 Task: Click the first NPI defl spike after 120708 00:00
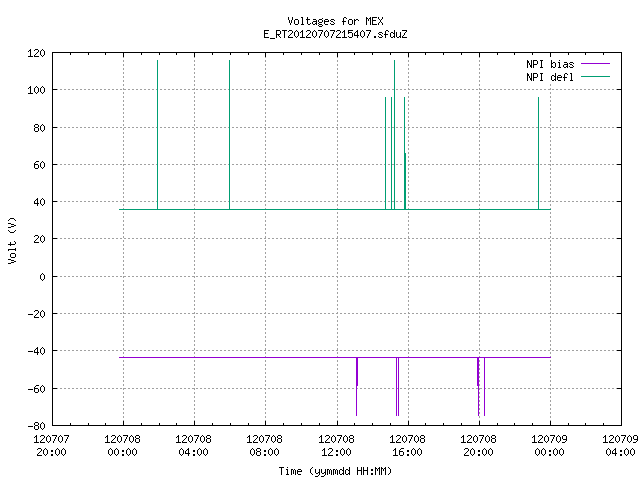tap(158, 135)
